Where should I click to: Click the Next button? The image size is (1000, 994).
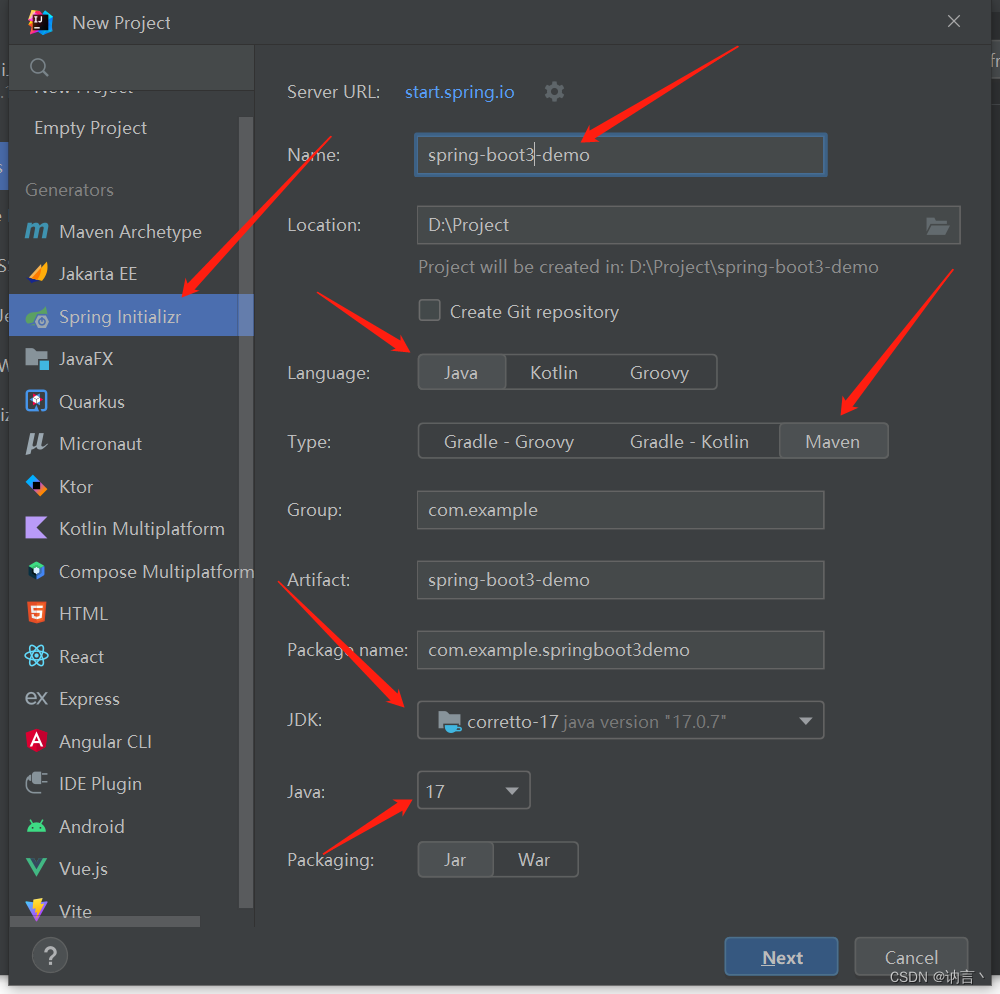coord(781,956)
